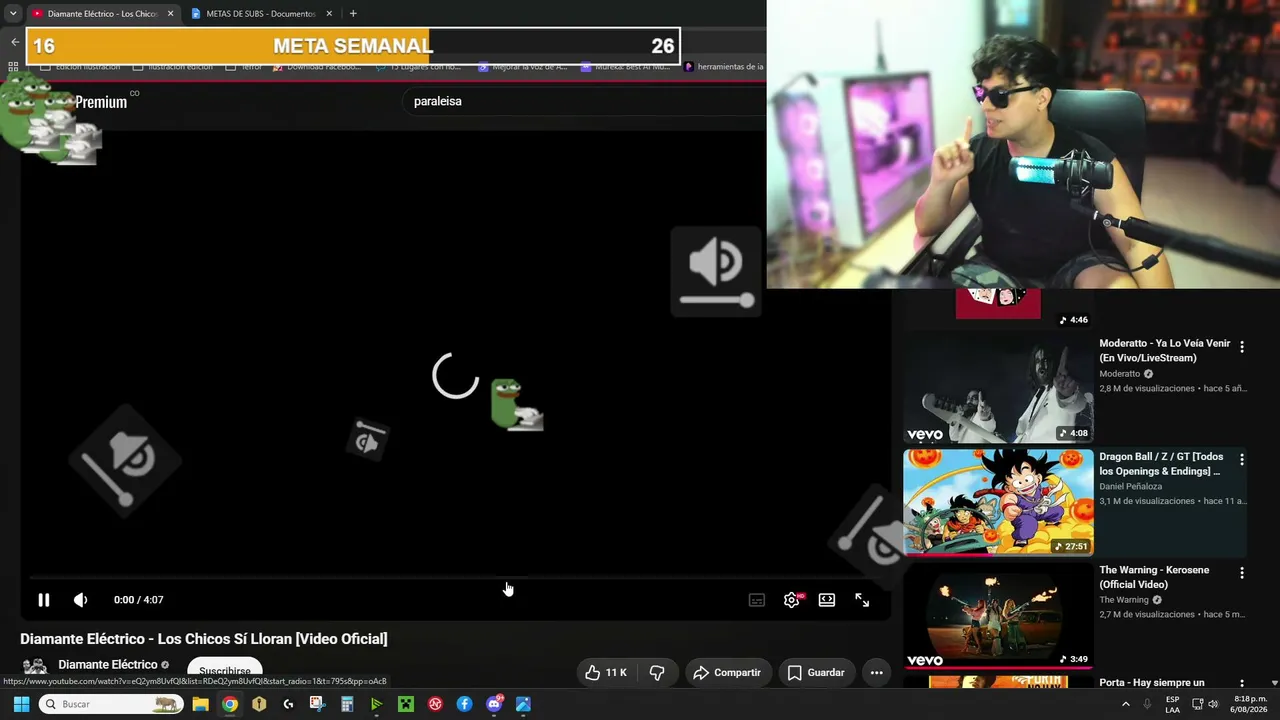Open the gold keyhole app on the taskbar

point(259,704)
